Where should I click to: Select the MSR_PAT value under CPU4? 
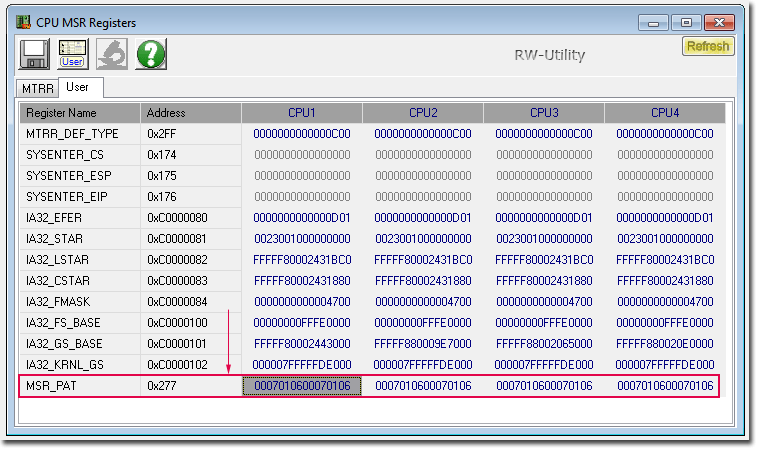(x=665, y=386)
